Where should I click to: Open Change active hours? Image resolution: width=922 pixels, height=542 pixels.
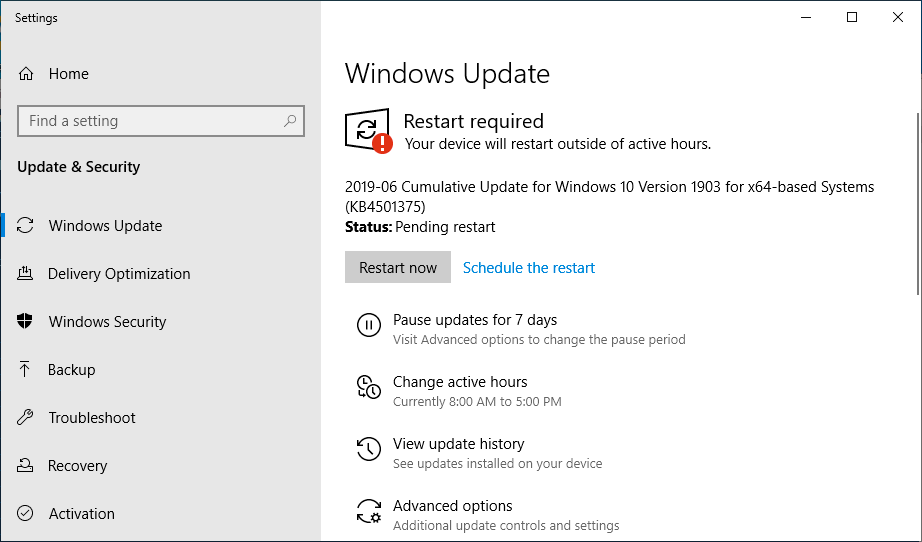(460, 382)
